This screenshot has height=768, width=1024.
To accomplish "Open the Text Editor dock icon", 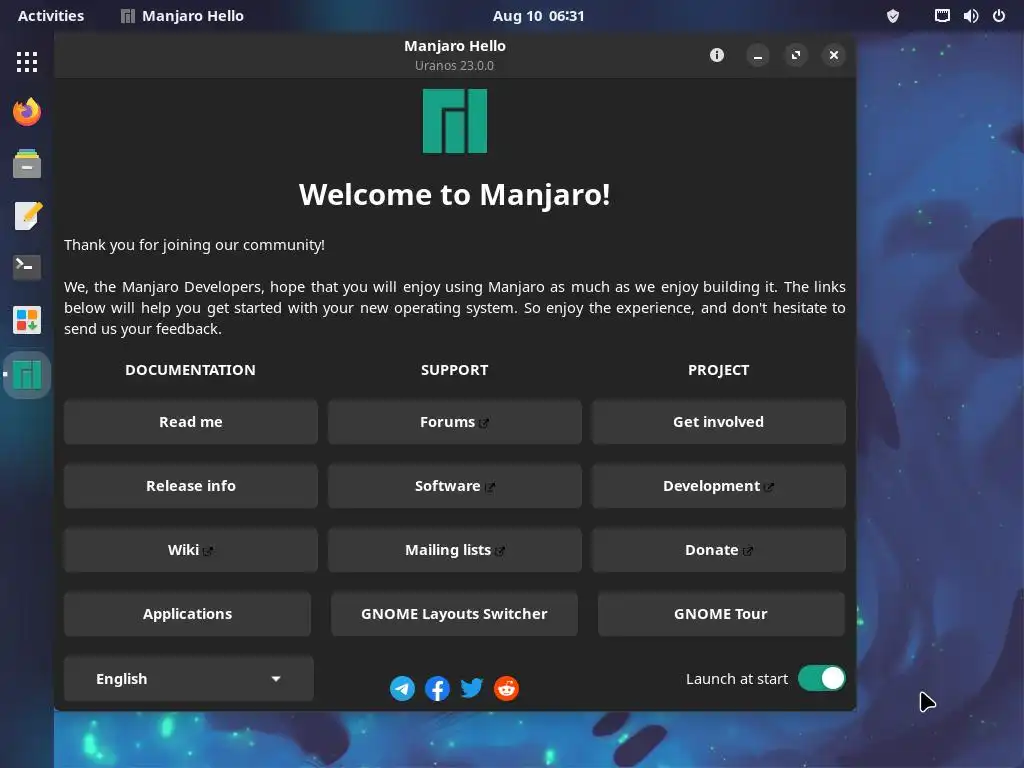I will tap(27, 216).
